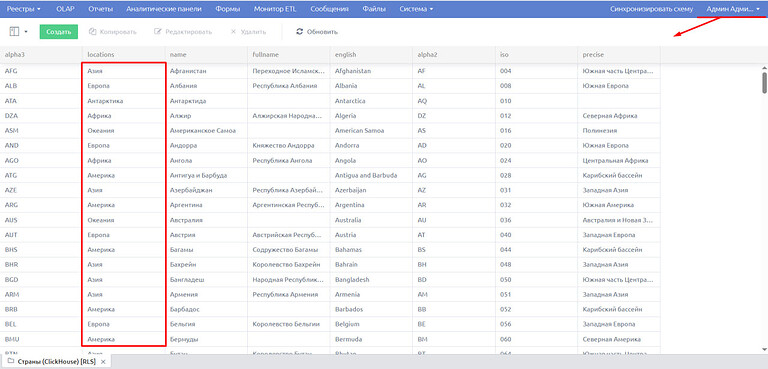Select the AFG cell
Viewport: 768px width, 369px height.
41,71
